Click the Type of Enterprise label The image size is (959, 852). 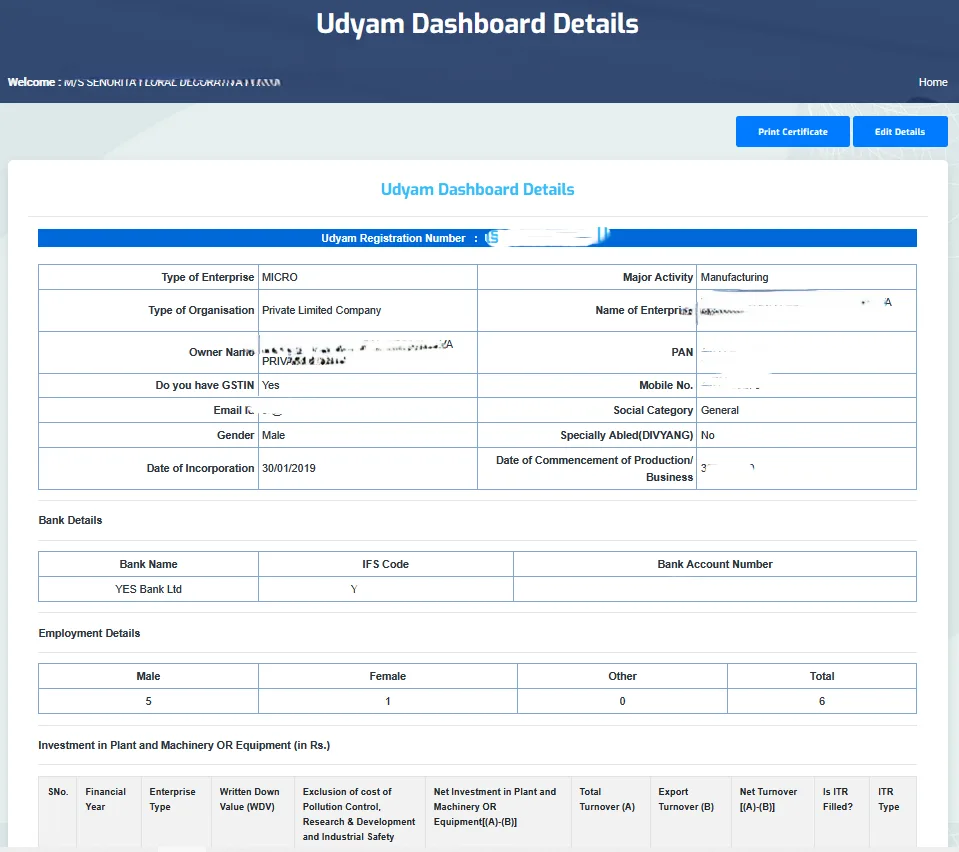[207, 277]
